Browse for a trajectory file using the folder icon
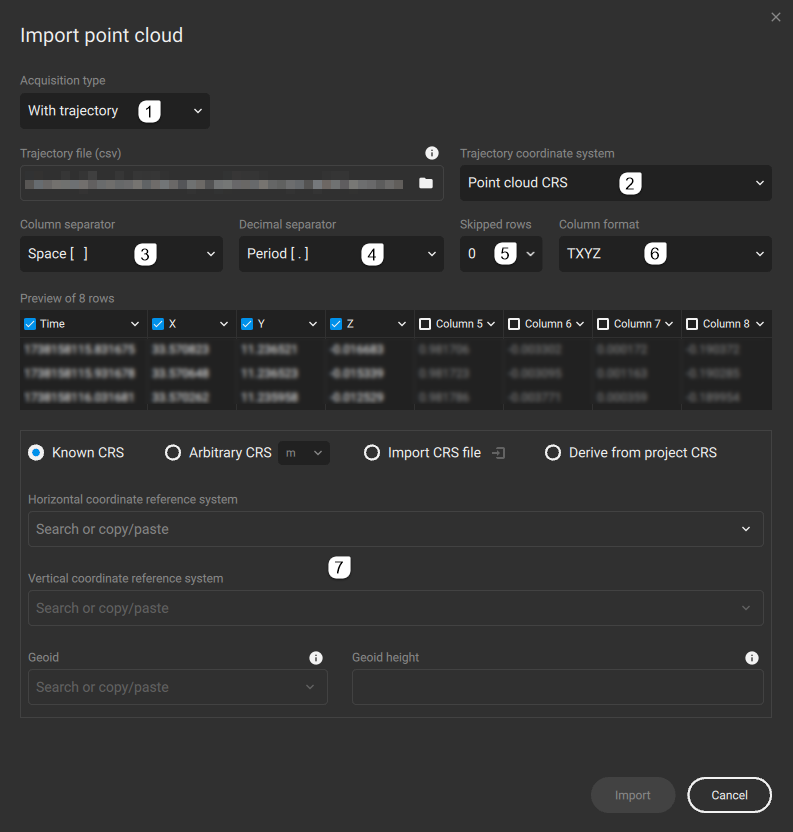Viewport: 793px width, 832px height. [x=425, y=183]
